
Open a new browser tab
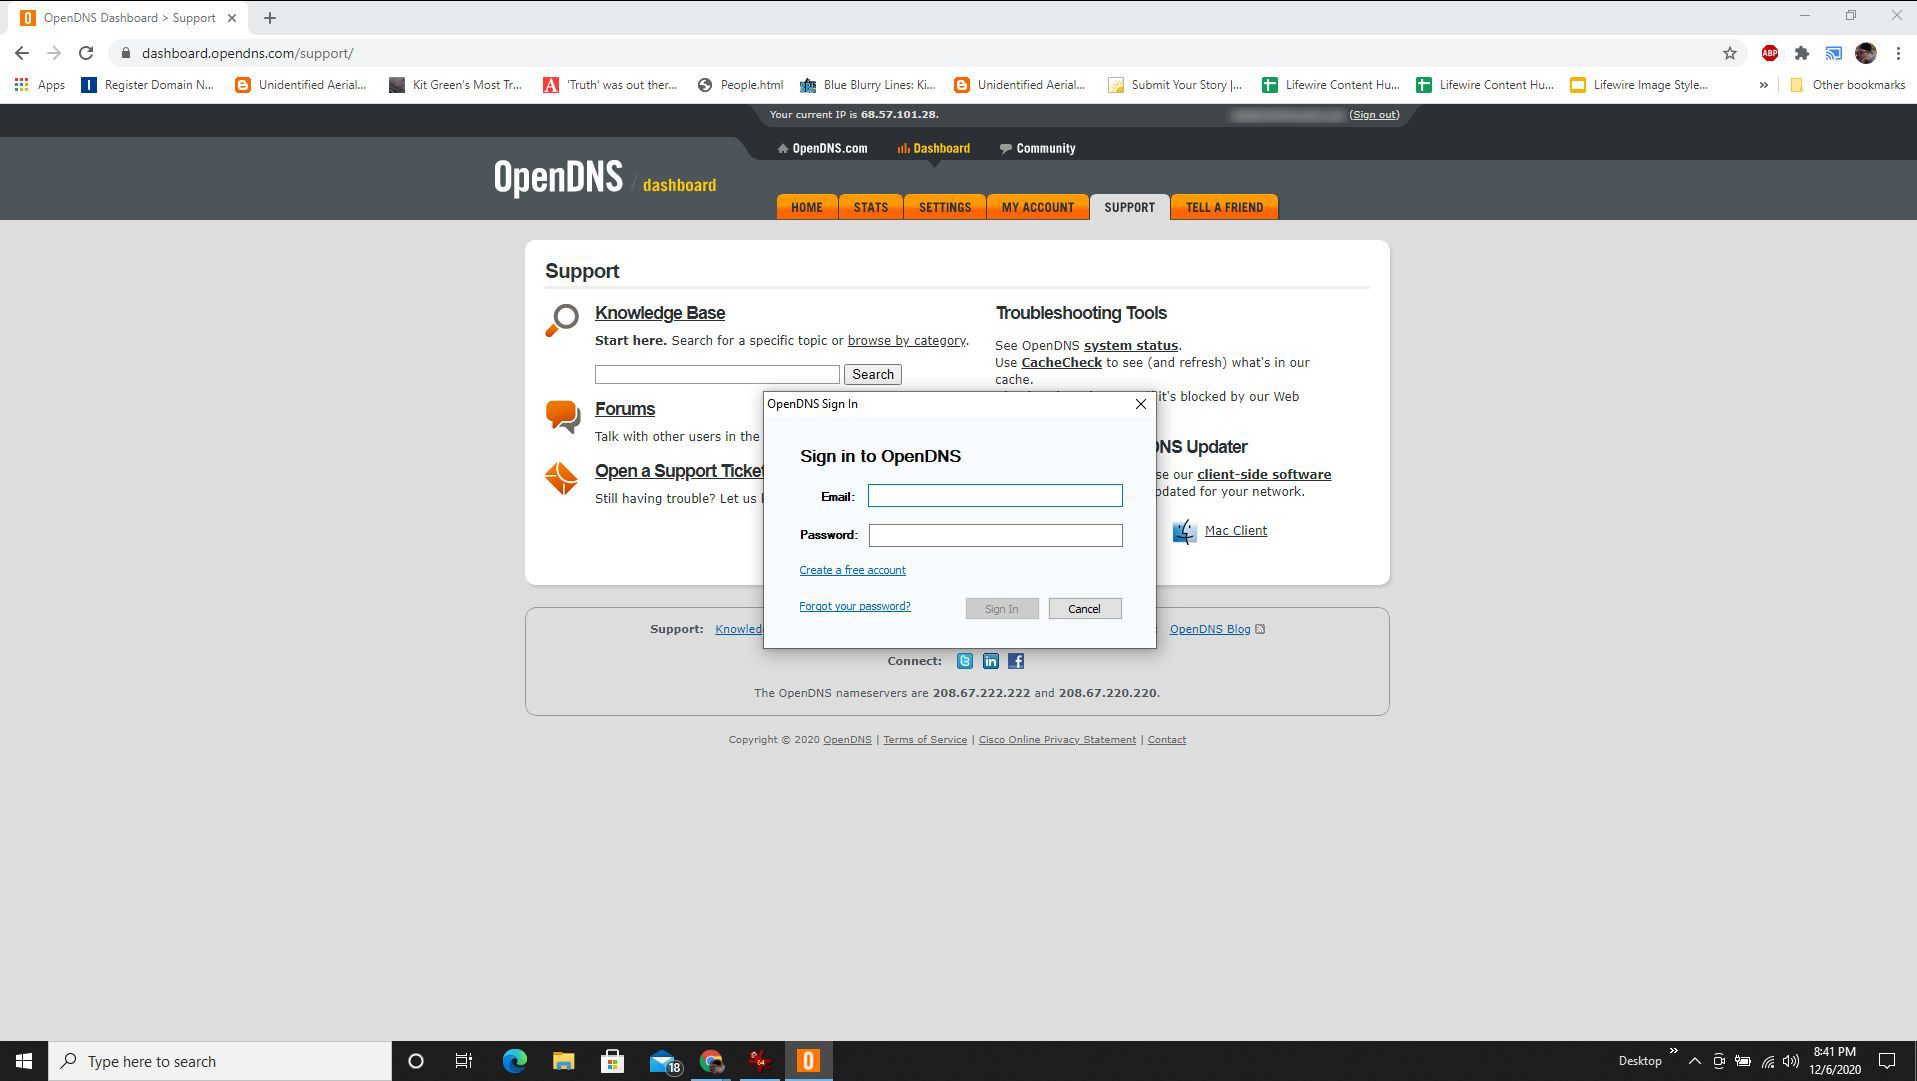[269, 18]
